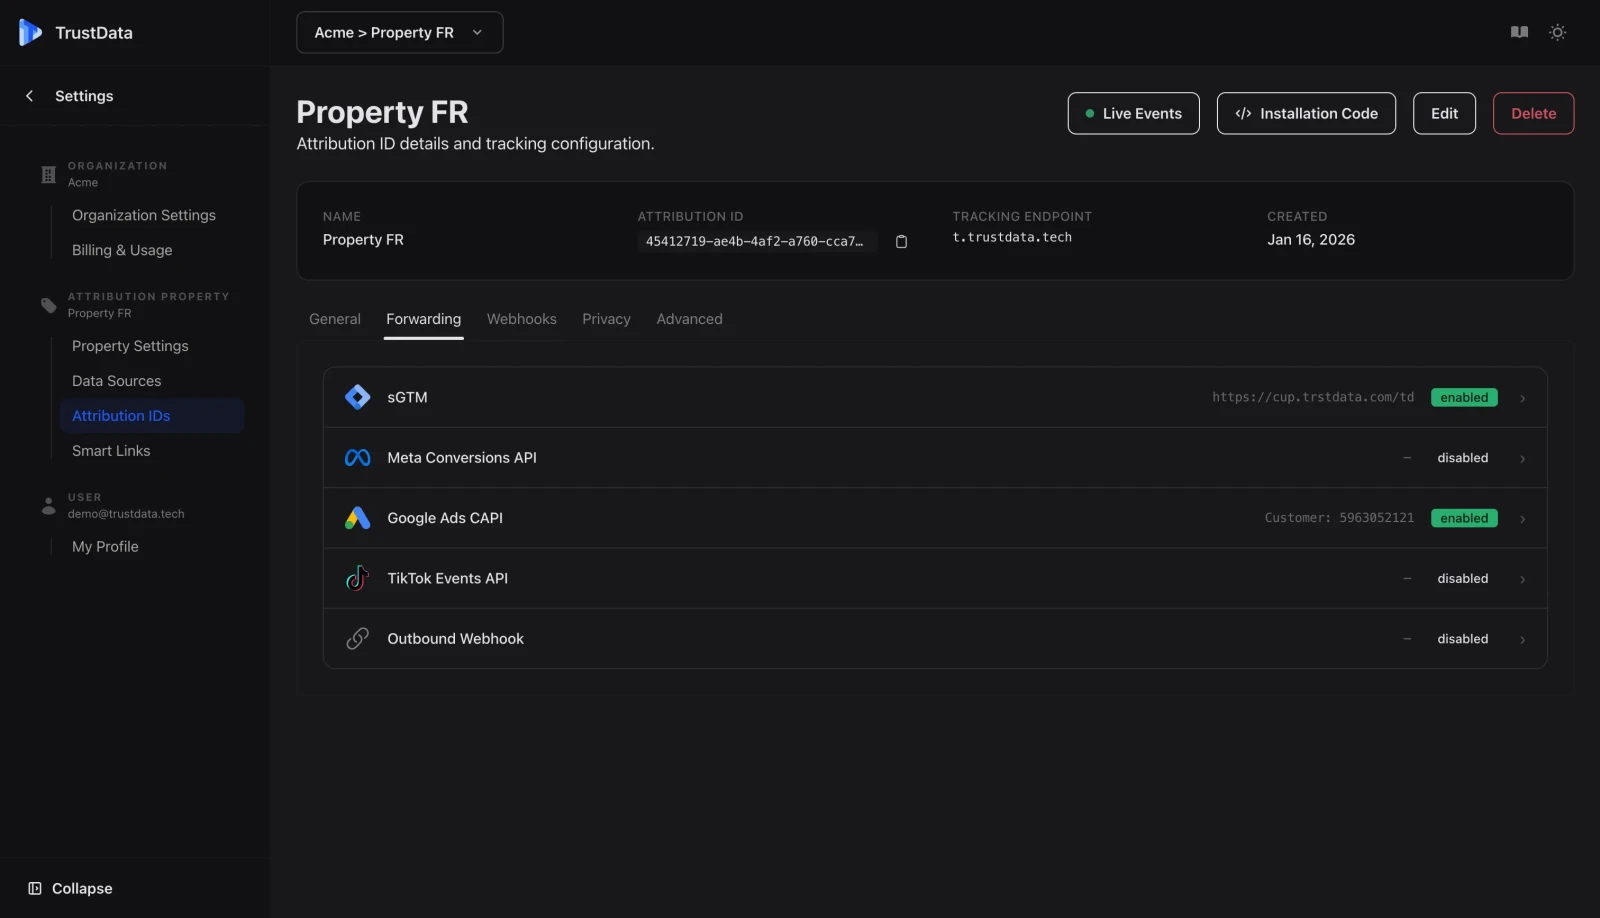Click the Attribution Property tag icon

[48, 305]
